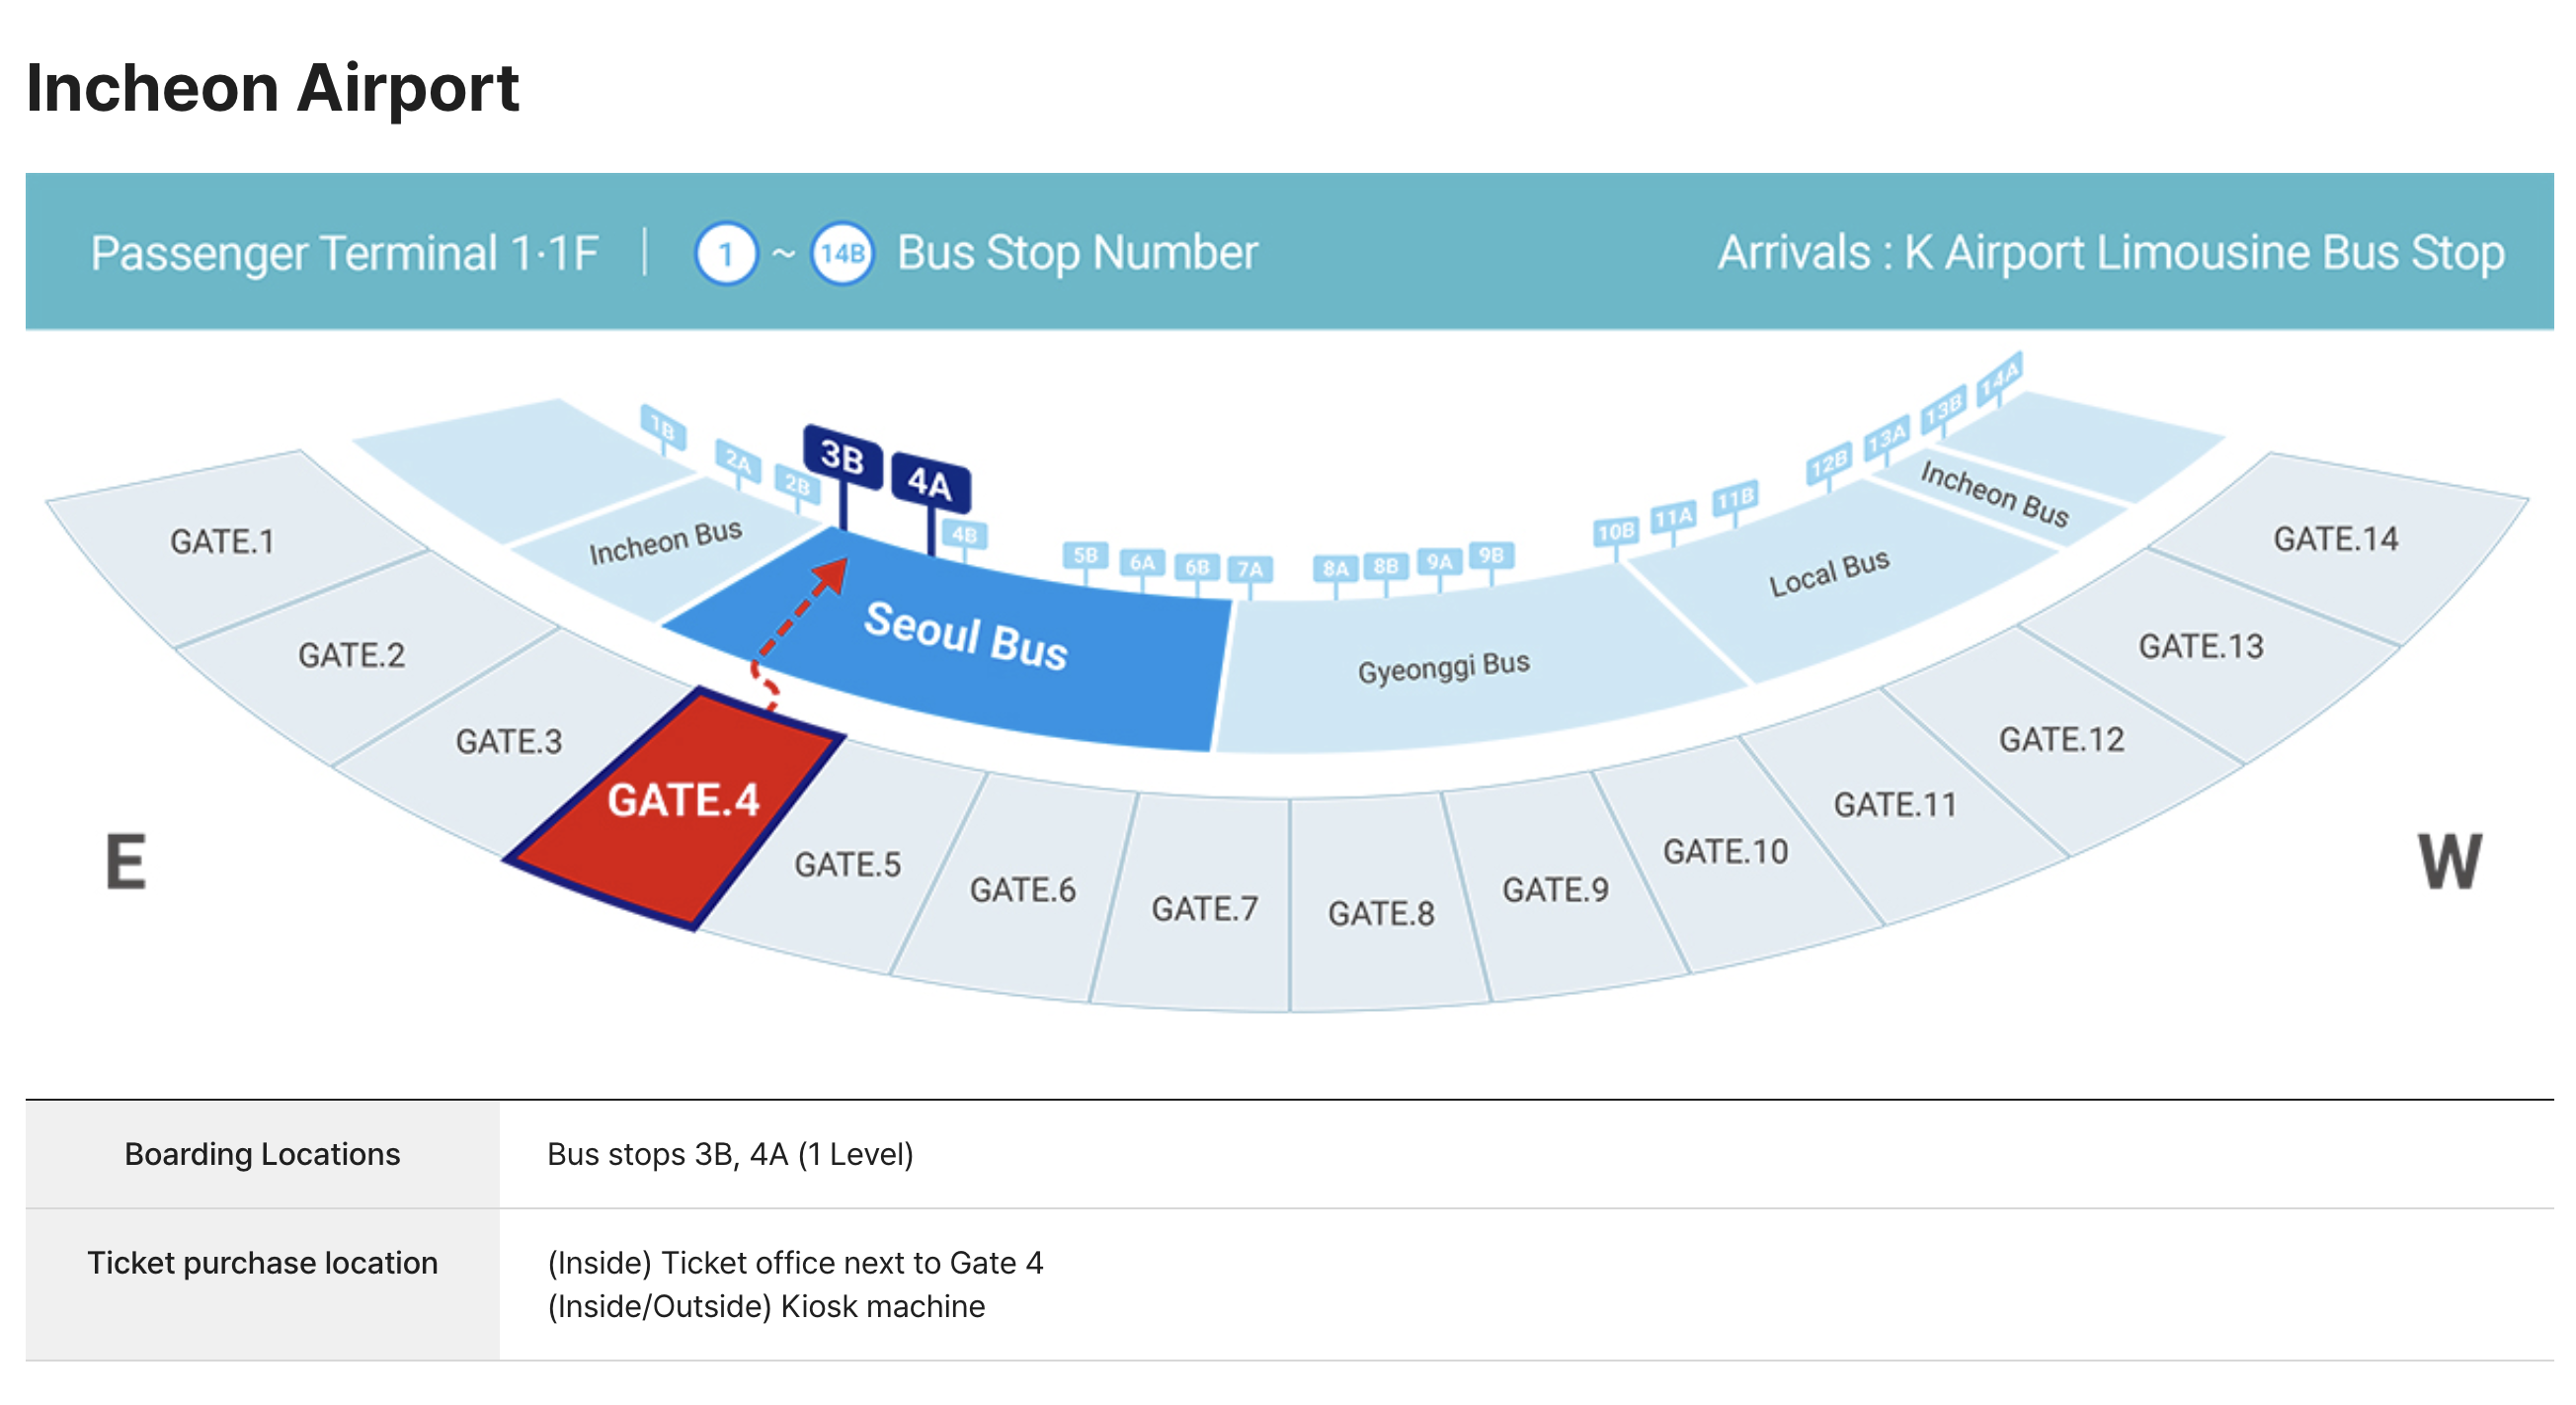Screen dimensions: 2576x1405
Task: Click the Ticket purchase location row header
Action: coord(262,1263)
